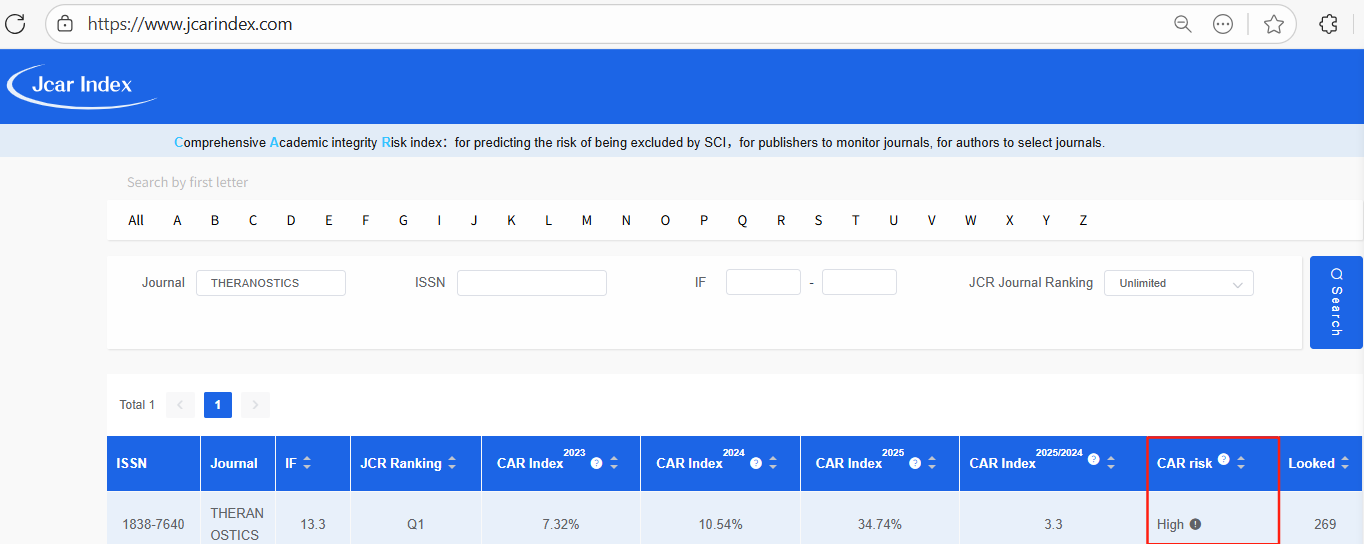Click the JCR Ranking value Q1
The height and width of the screenshot is (544, 1364).
(415, 524)
